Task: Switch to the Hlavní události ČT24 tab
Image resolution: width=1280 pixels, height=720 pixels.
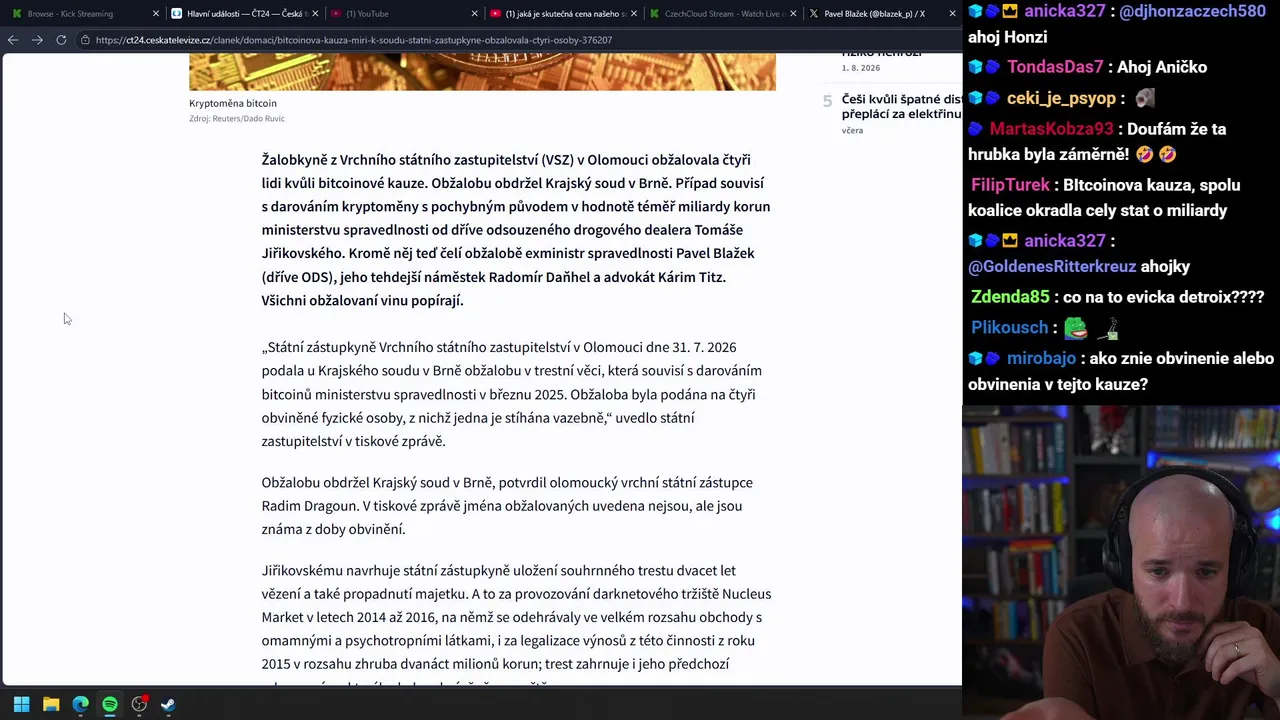Action: point(244,14)
